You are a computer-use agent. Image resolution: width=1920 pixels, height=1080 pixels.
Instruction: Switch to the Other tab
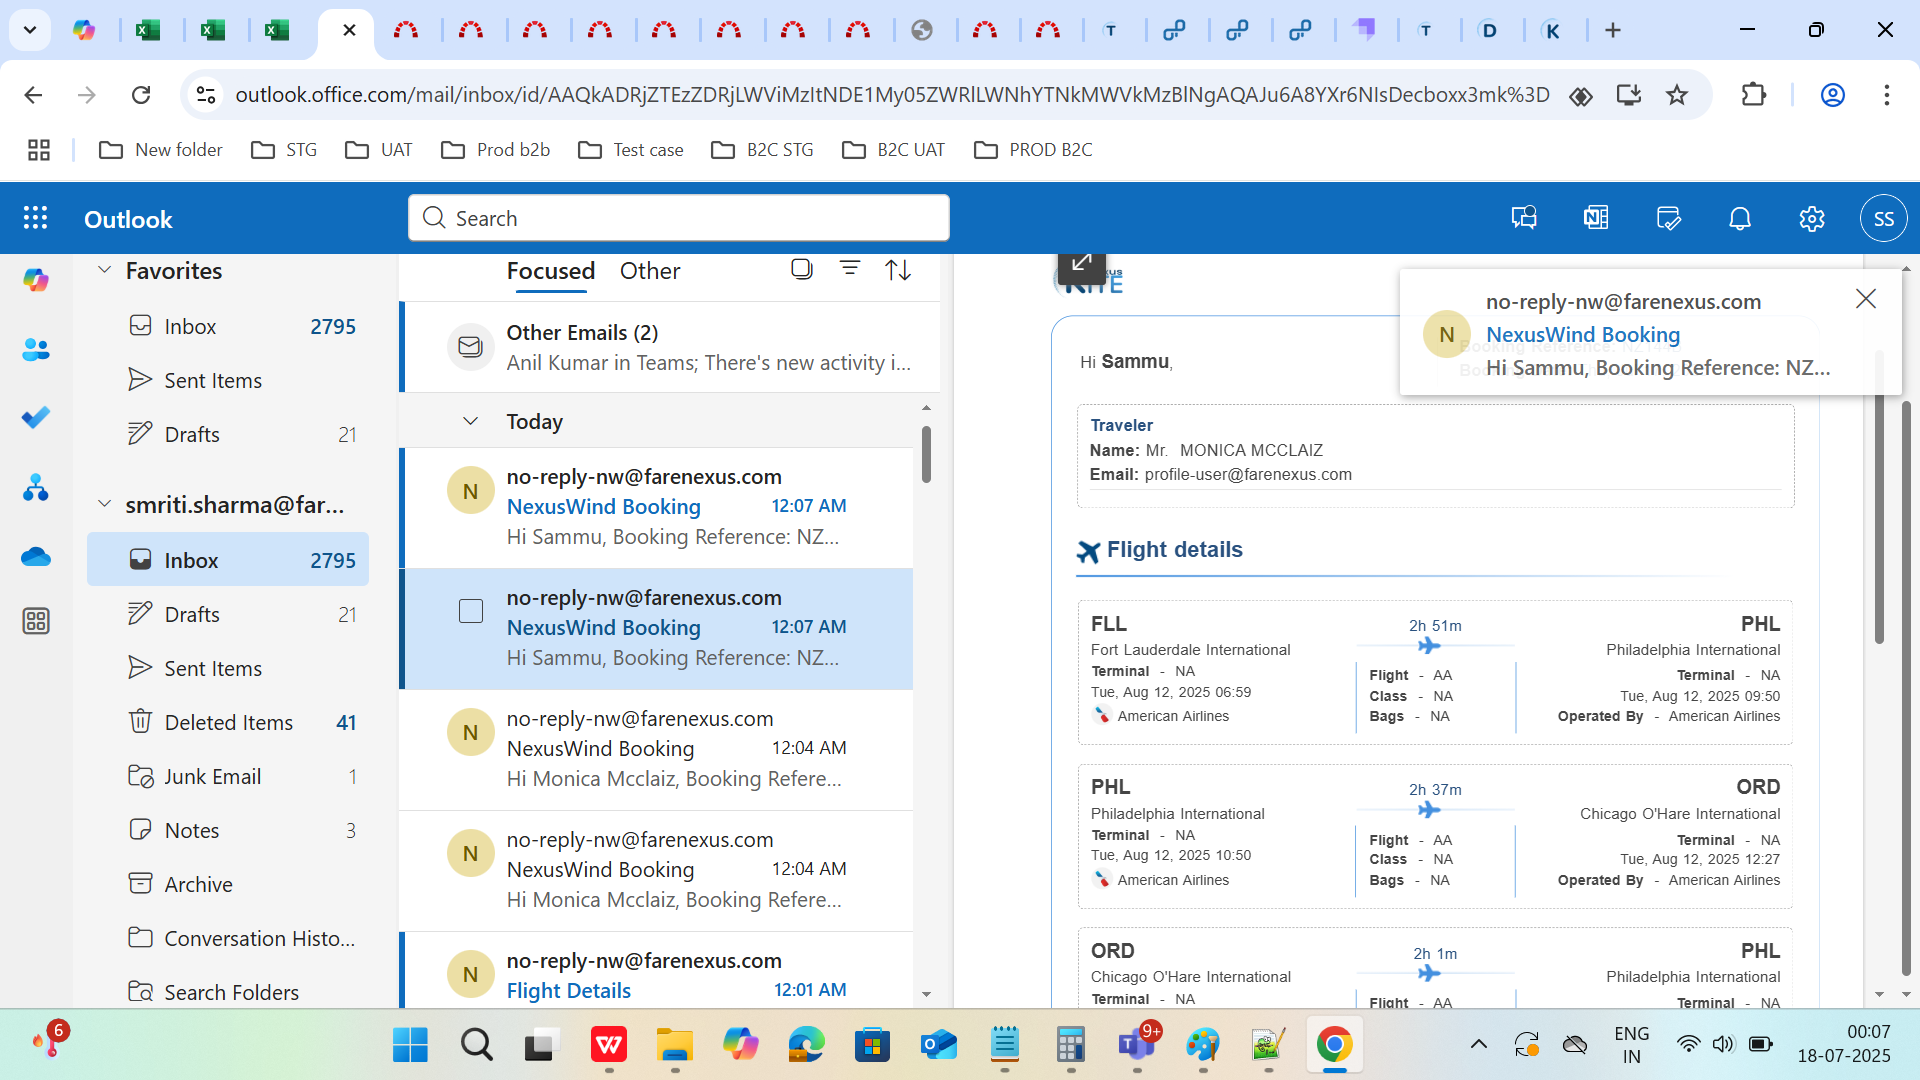tap(650, 271)
